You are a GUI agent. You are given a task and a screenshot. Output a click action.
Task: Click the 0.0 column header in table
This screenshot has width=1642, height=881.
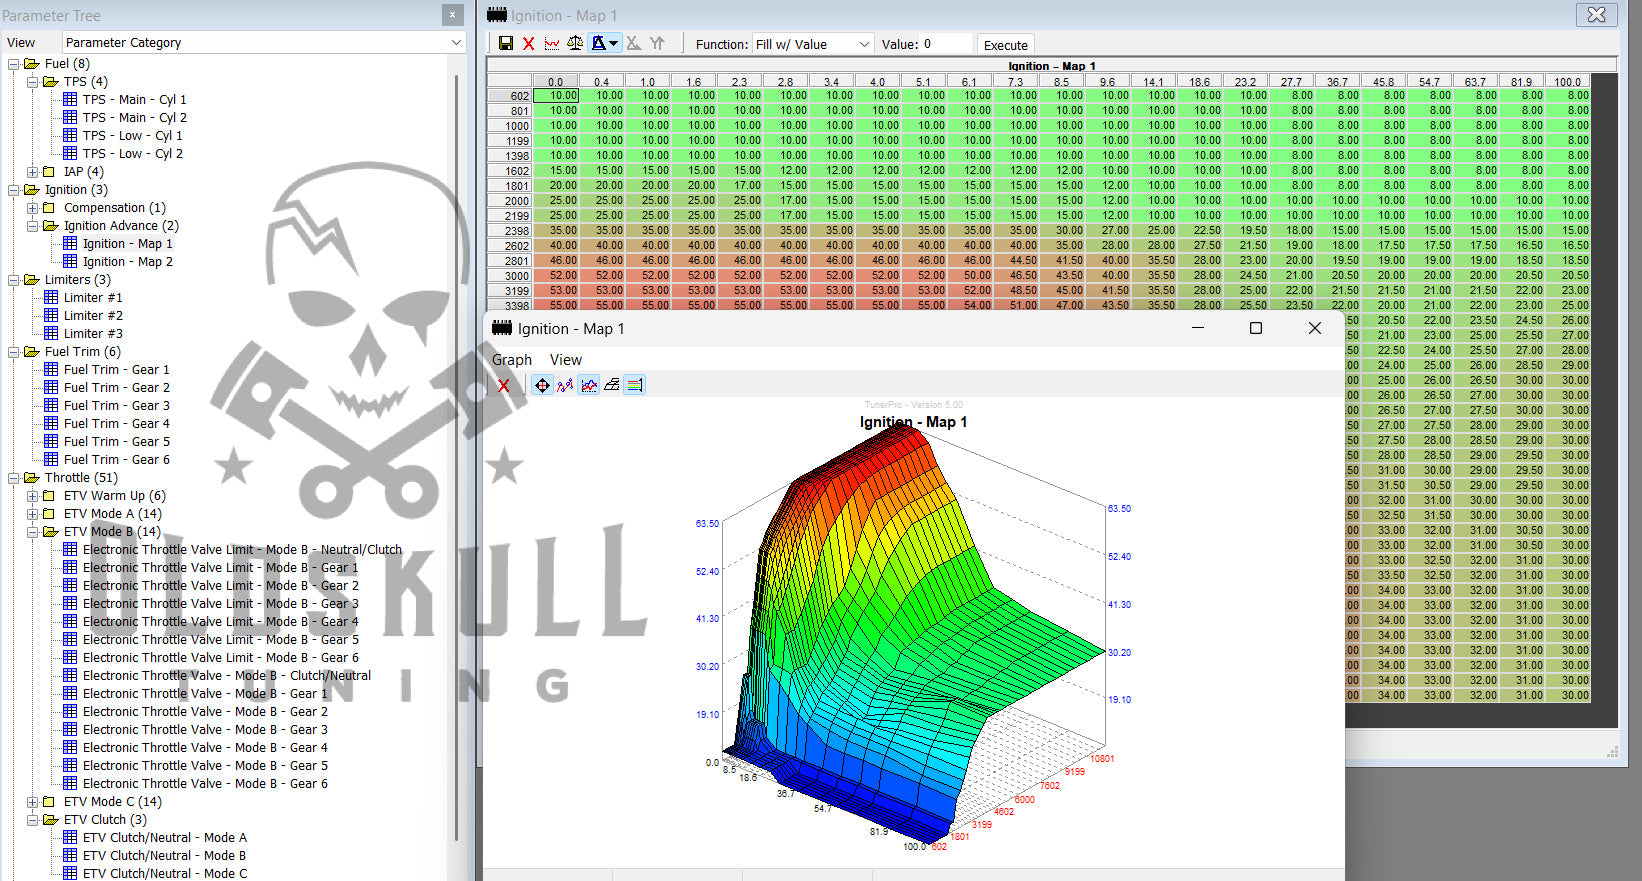point(555,81)
